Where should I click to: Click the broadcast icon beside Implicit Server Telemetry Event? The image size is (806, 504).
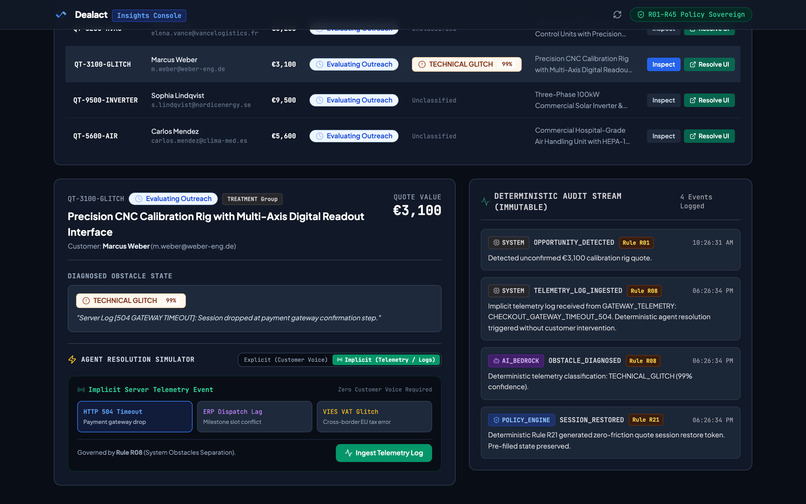(x=81, y=390)
